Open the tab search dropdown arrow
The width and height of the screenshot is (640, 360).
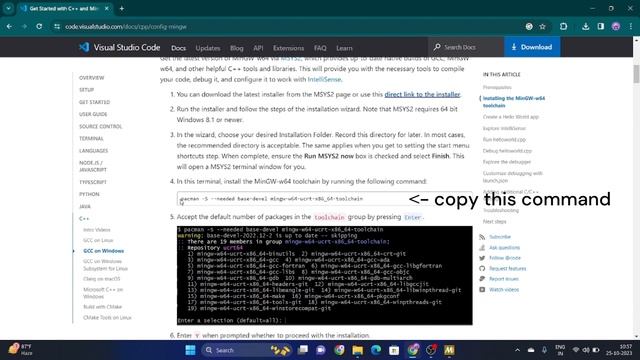click(8, 8)
